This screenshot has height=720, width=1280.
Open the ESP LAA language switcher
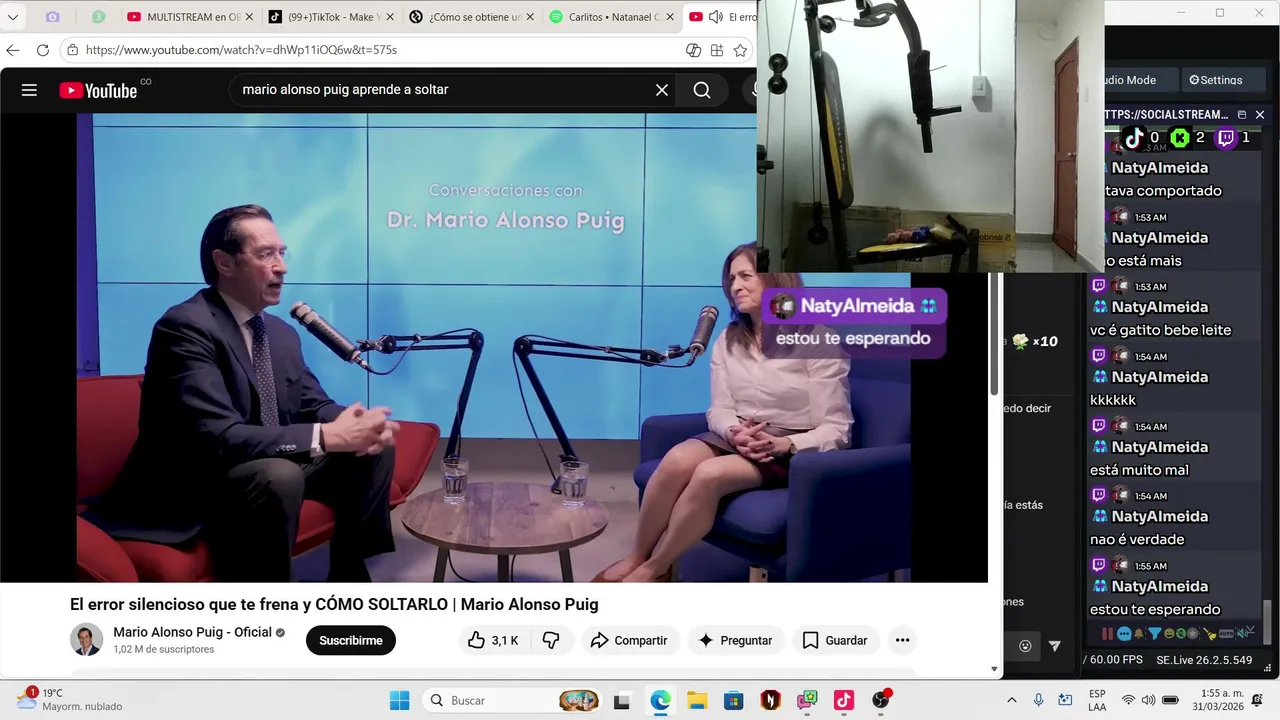[1097, 700]
